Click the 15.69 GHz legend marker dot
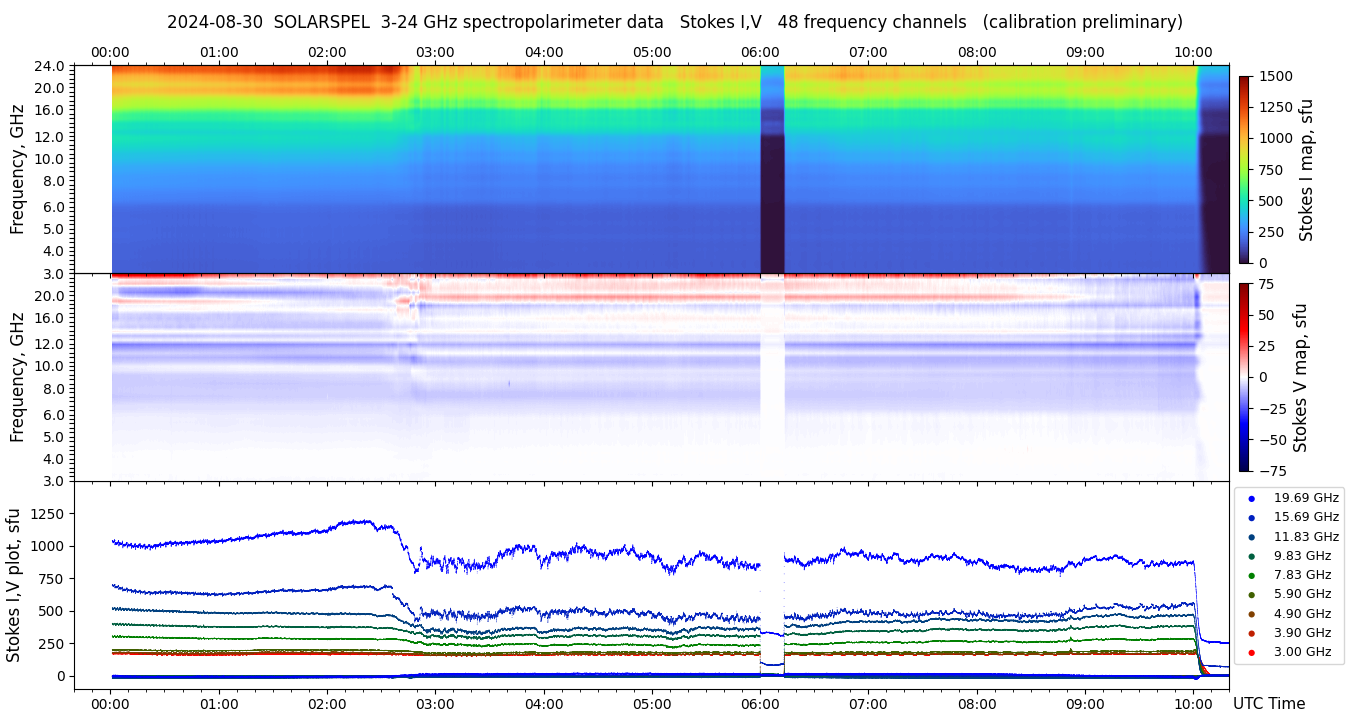1350x725 pixels. pyautogui.click(x=1251, y=517)
